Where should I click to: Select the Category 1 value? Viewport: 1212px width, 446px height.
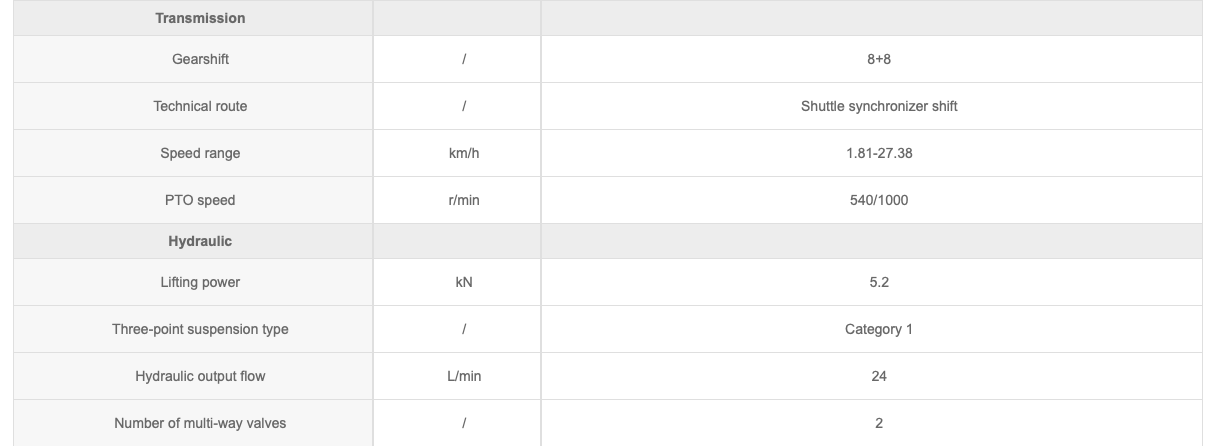tap(879, 329)
